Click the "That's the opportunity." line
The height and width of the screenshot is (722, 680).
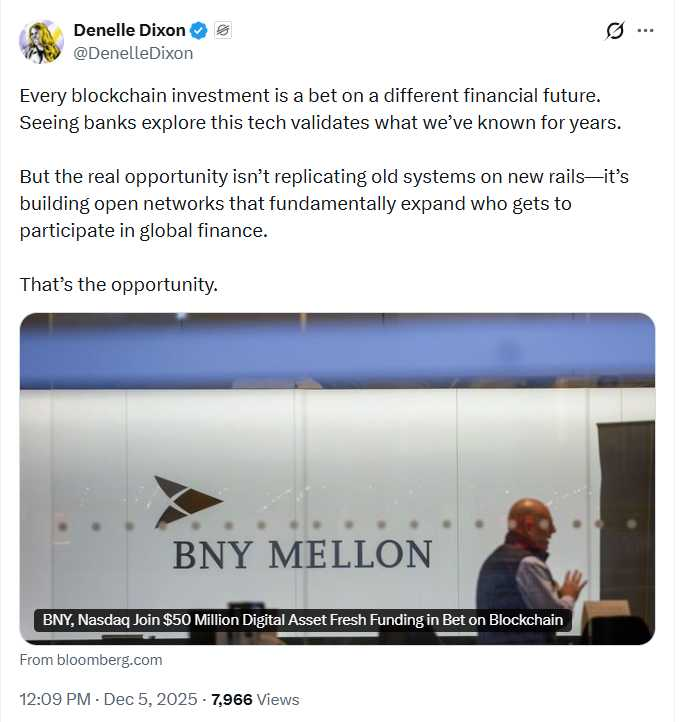pos(118,285)
